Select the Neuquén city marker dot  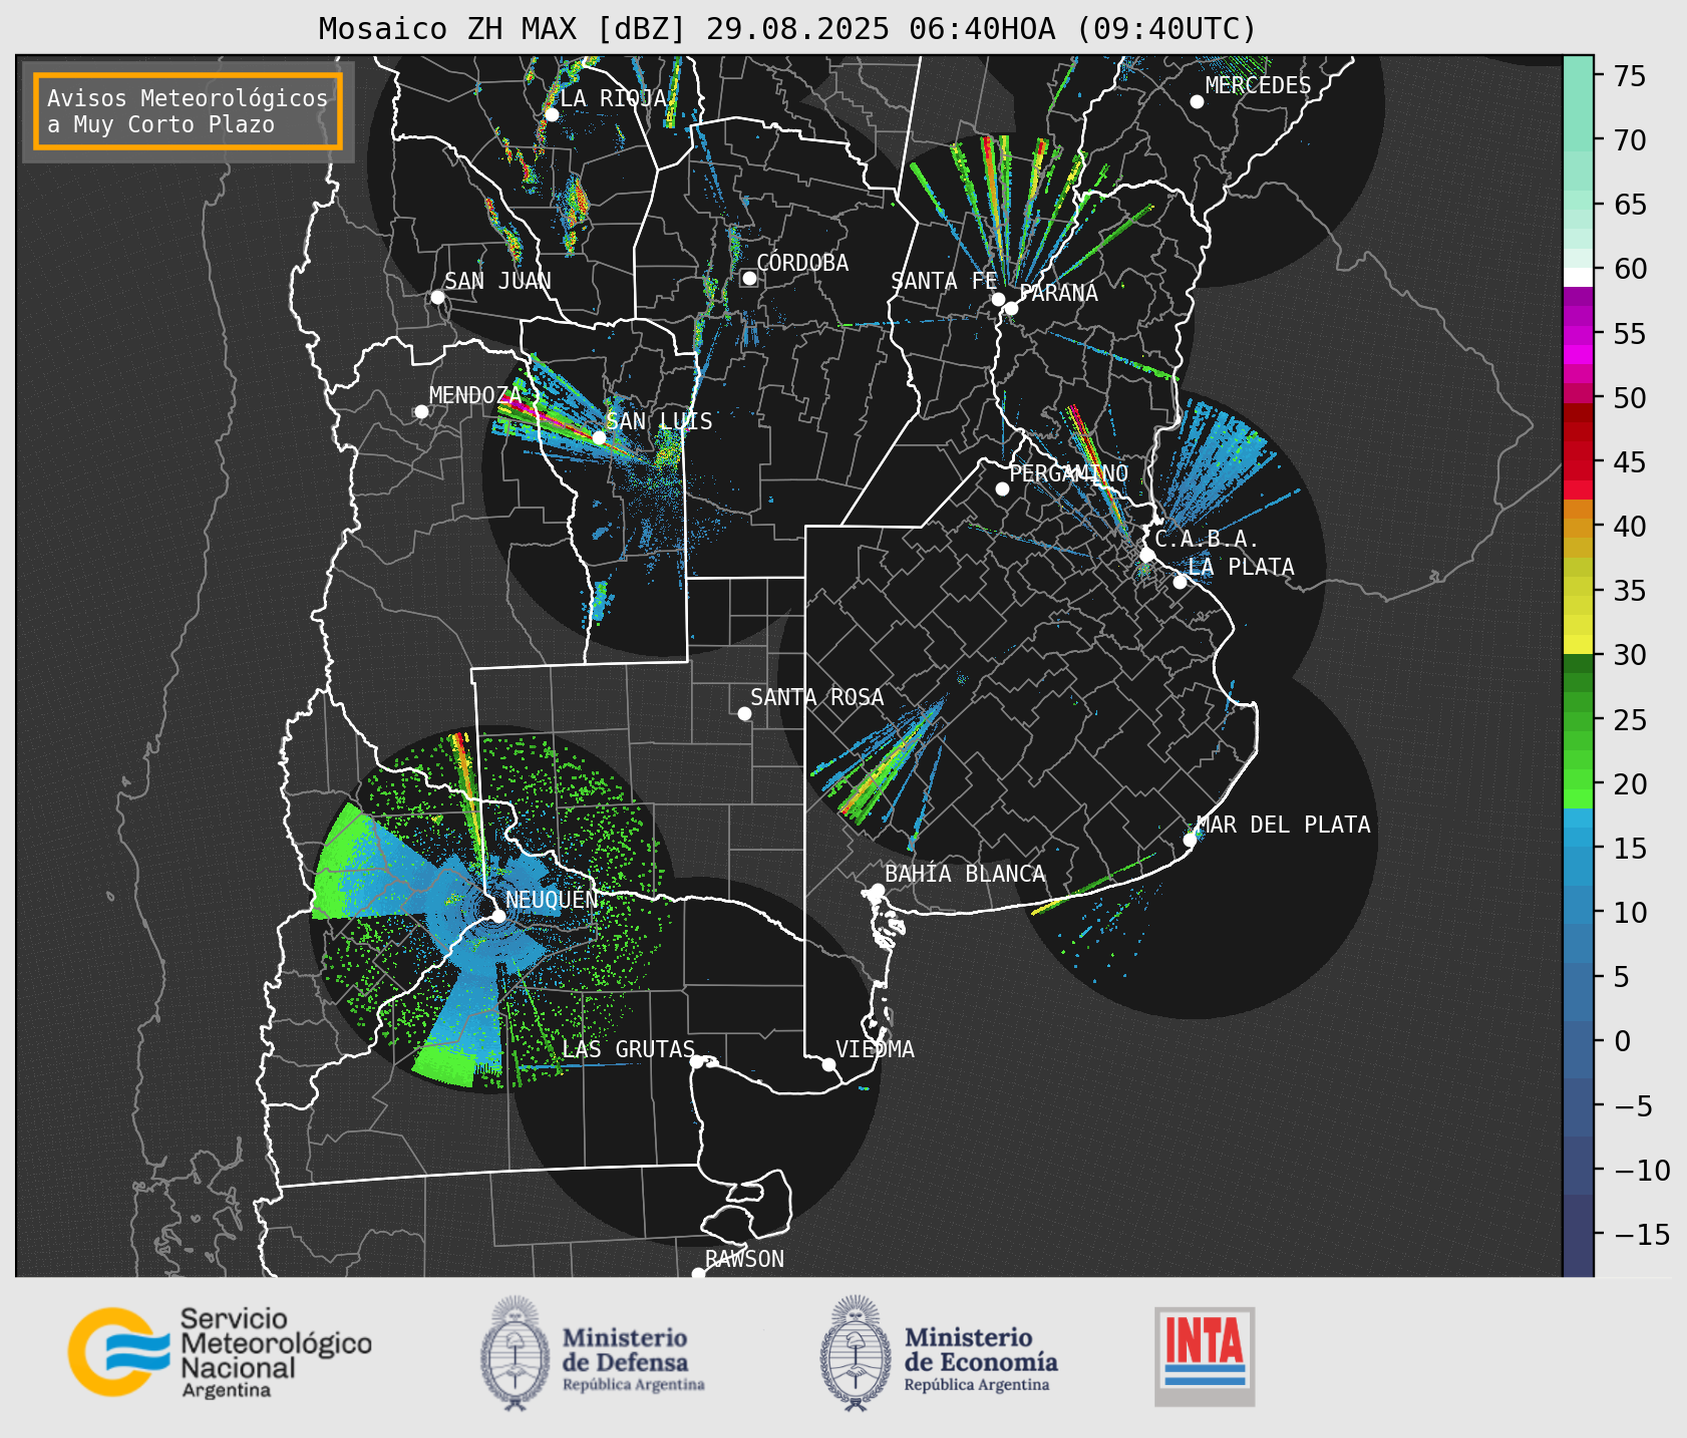pyautogui.click(x=498, y=916)
